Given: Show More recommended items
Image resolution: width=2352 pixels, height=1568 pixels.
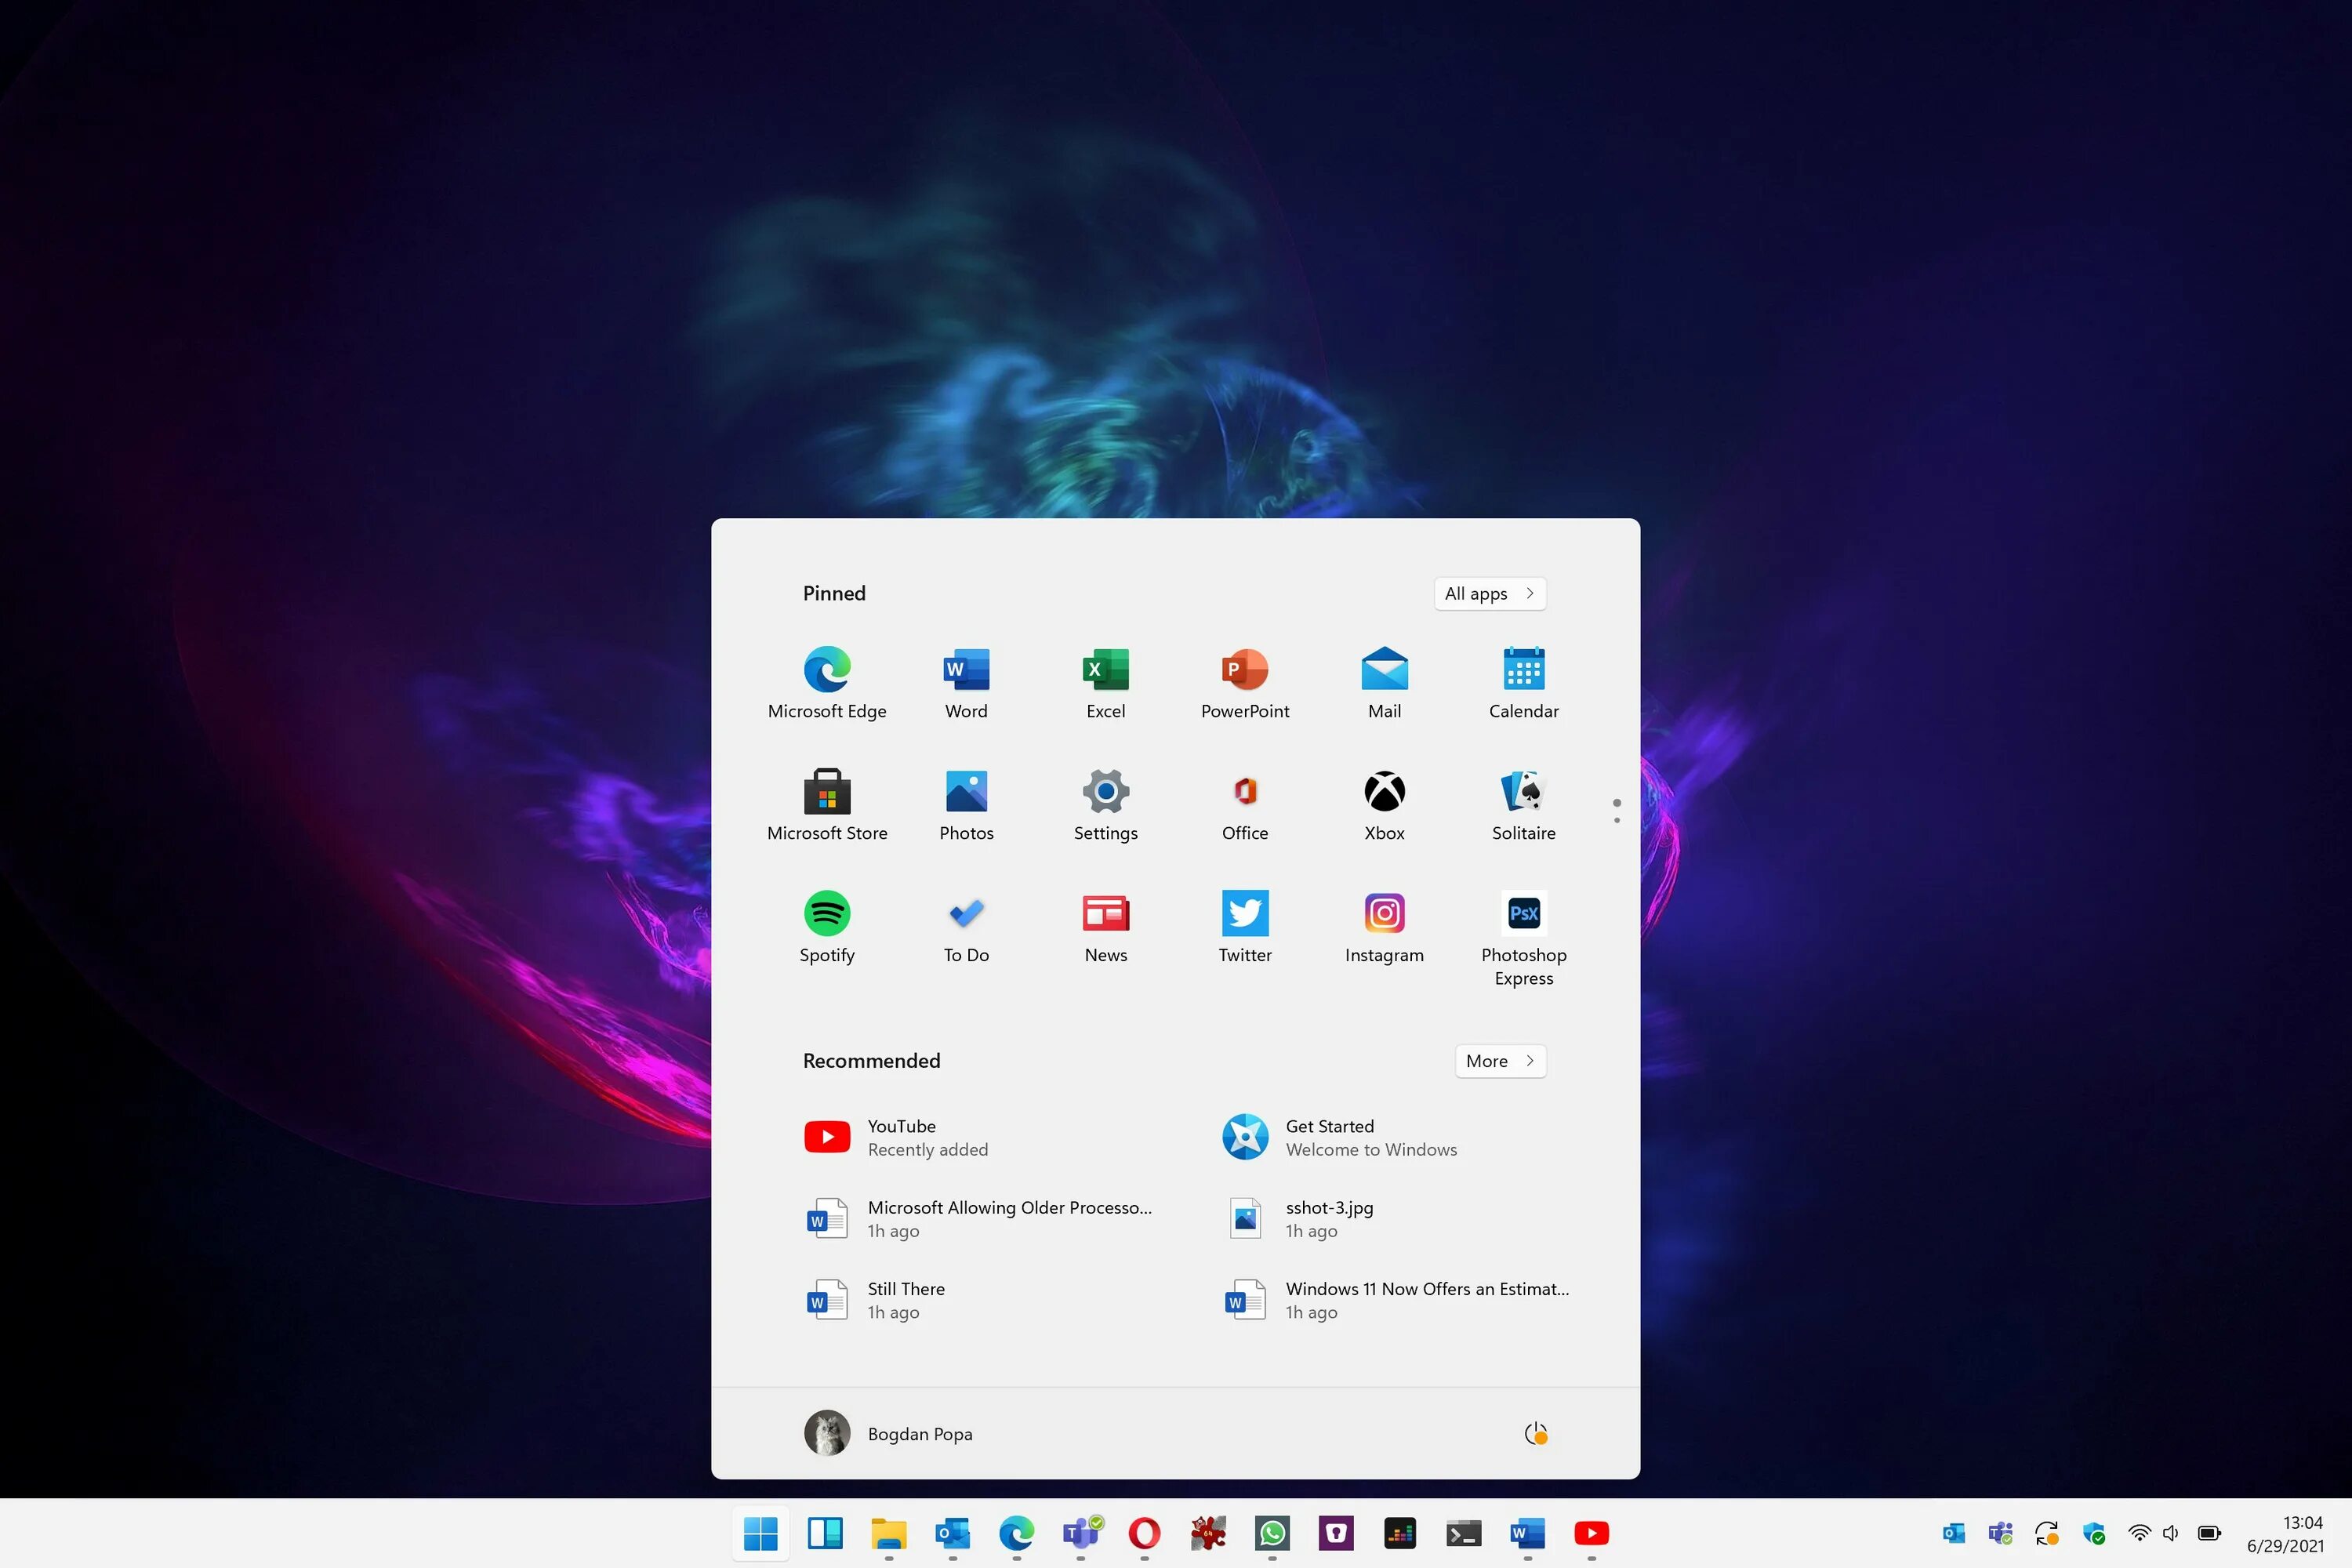Looking at the screenshot, I should pyautogui.click(x=1499, y=1061).
